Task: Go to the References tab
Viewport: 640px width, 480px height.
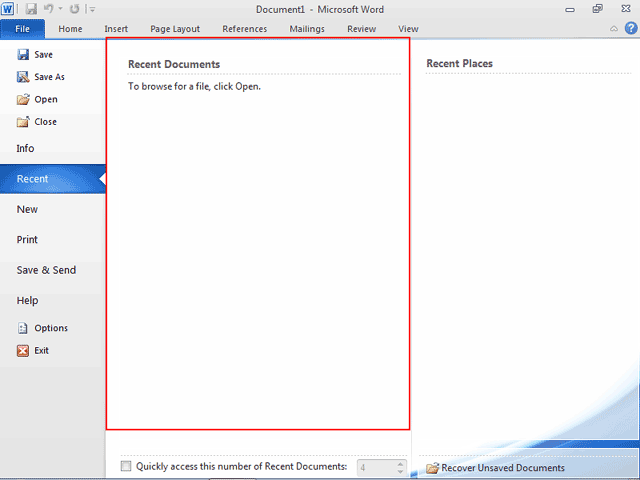Action: click(x=244, y=29)
